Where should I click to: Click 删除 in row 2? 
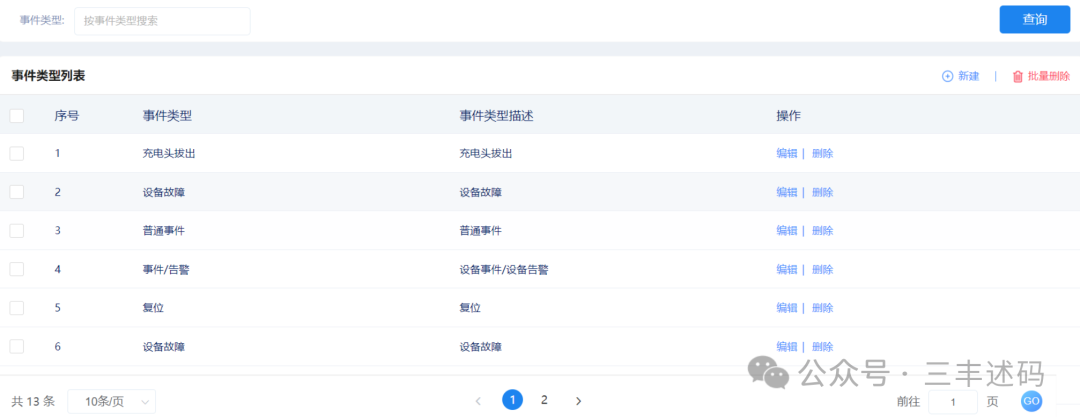pyautogui.click(x=822, y=192)
